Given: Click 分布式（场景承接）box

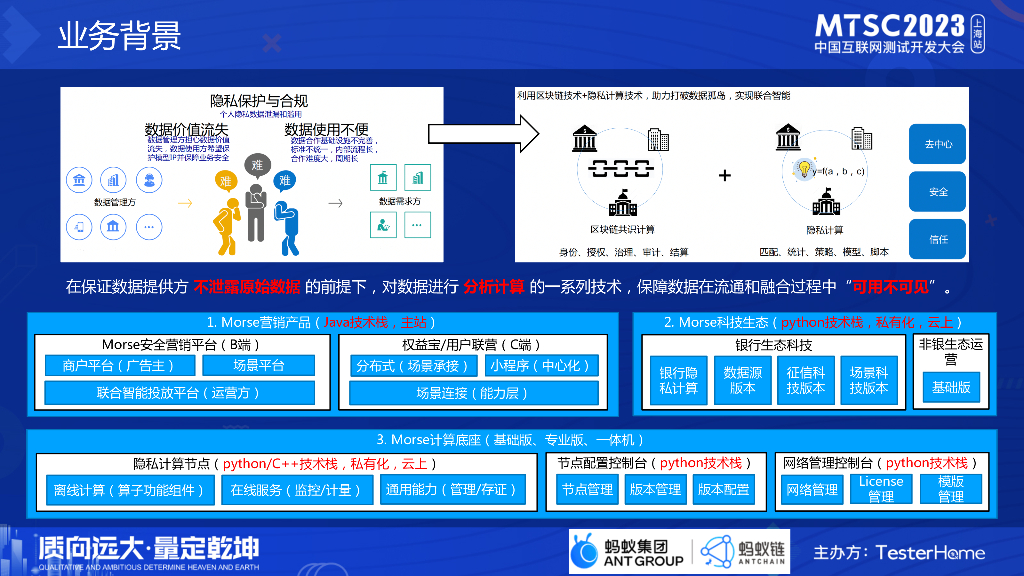Looking at the screenshot, I should pyautogui.click(x=413, y=366).
